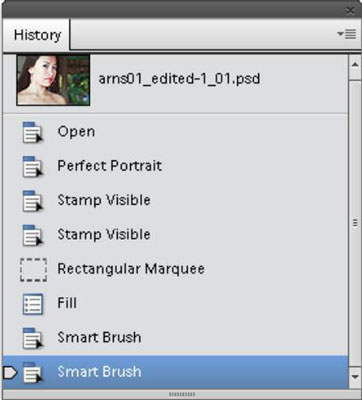The width and height of the screenshot is (362, 400).
Task: Click the highlighted Smart Brush state icon
Action: (x=33, y=372)
